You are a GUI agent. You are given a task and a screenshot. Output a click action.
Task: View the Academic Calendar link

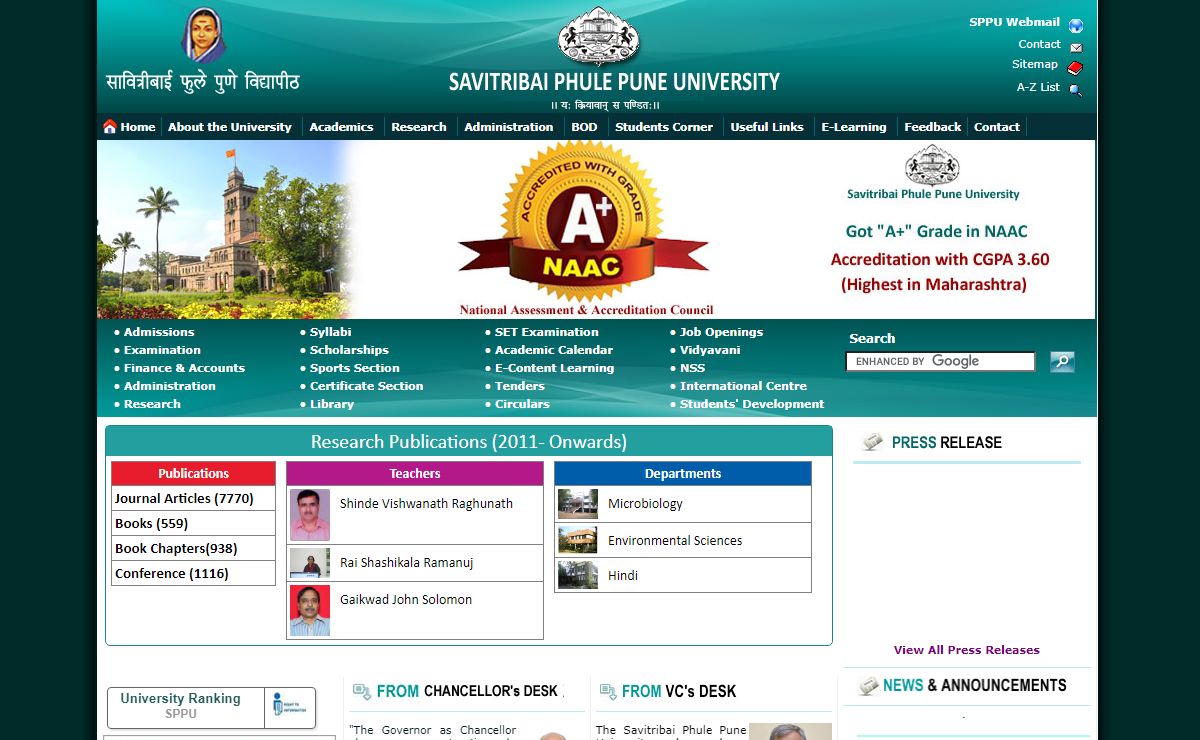coord(554,350)
